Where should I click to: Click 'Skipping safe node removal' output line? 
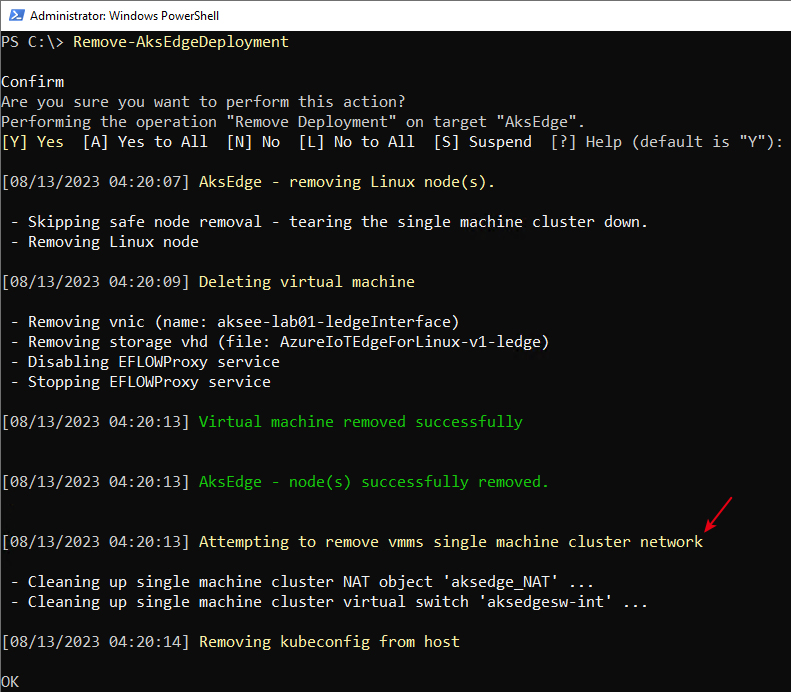pyautogui.click(x=329, y=222)
